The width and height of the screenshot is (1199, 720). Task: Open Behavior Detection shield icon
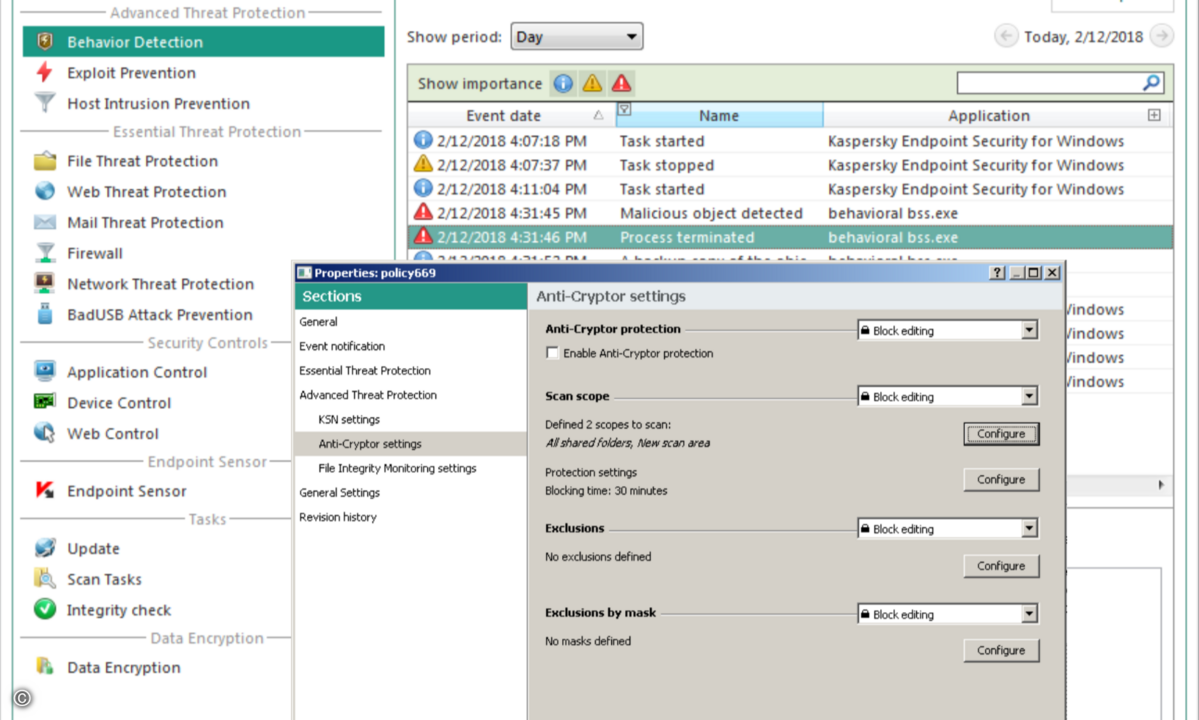(44, 41)
